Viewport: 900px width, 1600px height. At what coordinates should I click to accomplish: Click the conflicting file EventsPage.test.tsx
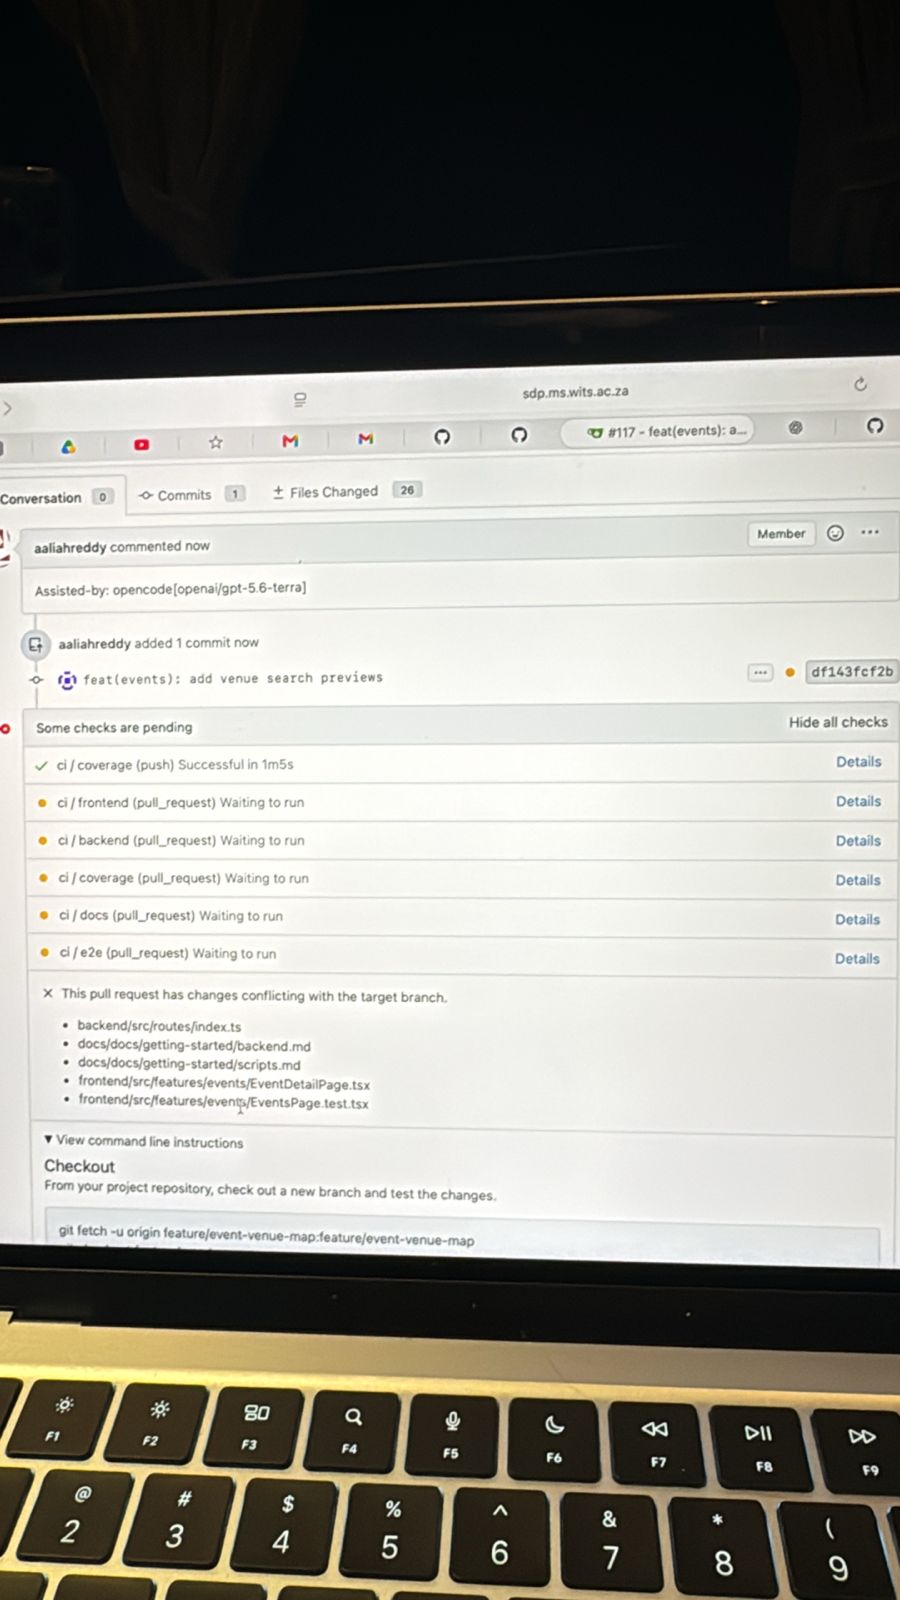223,1103
